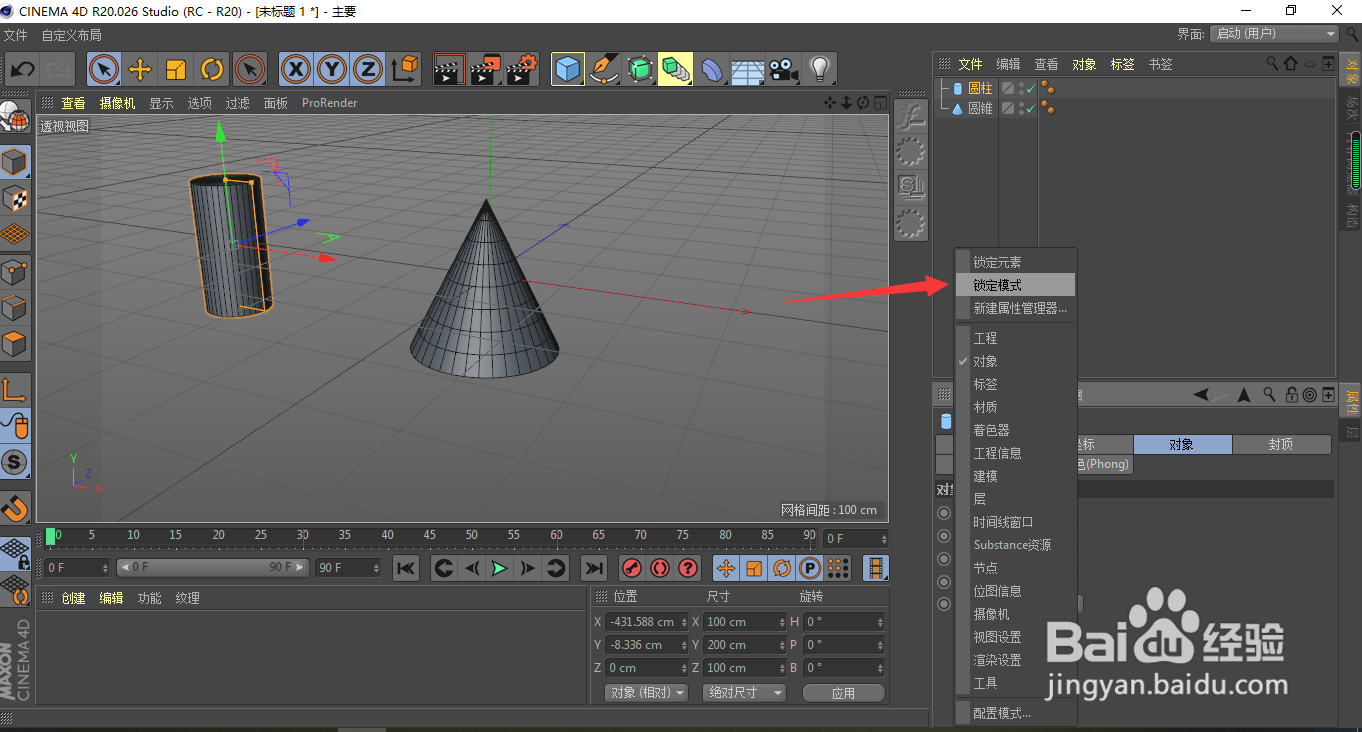The width and height of the screenshot is (1362, 732).
Task: Click the Undo arrow icon
Action: (23, 70)
